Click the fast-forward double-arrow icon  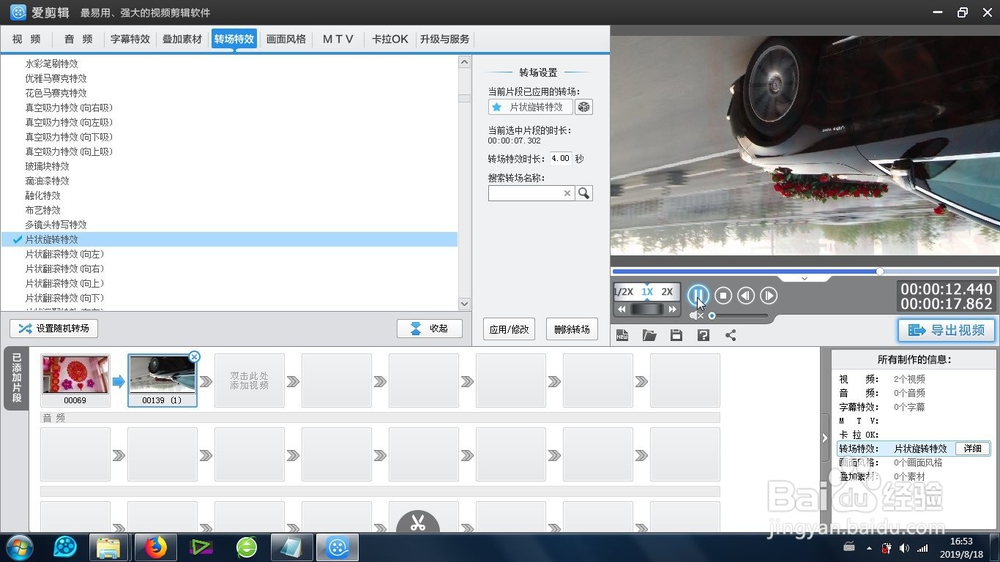click(x=672, y=309)
